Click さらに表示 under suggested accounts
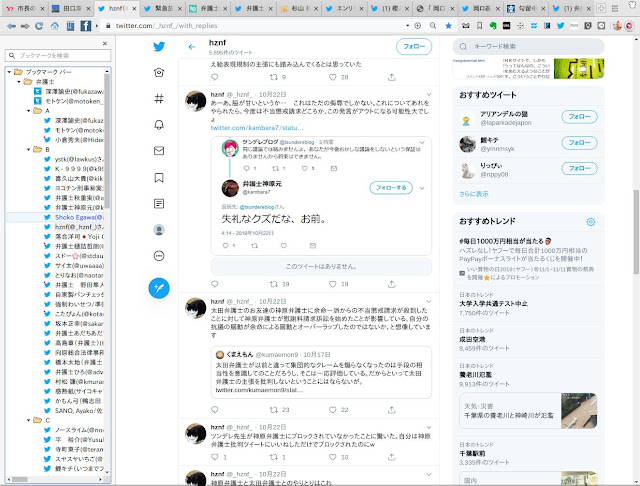 [473, 194]
